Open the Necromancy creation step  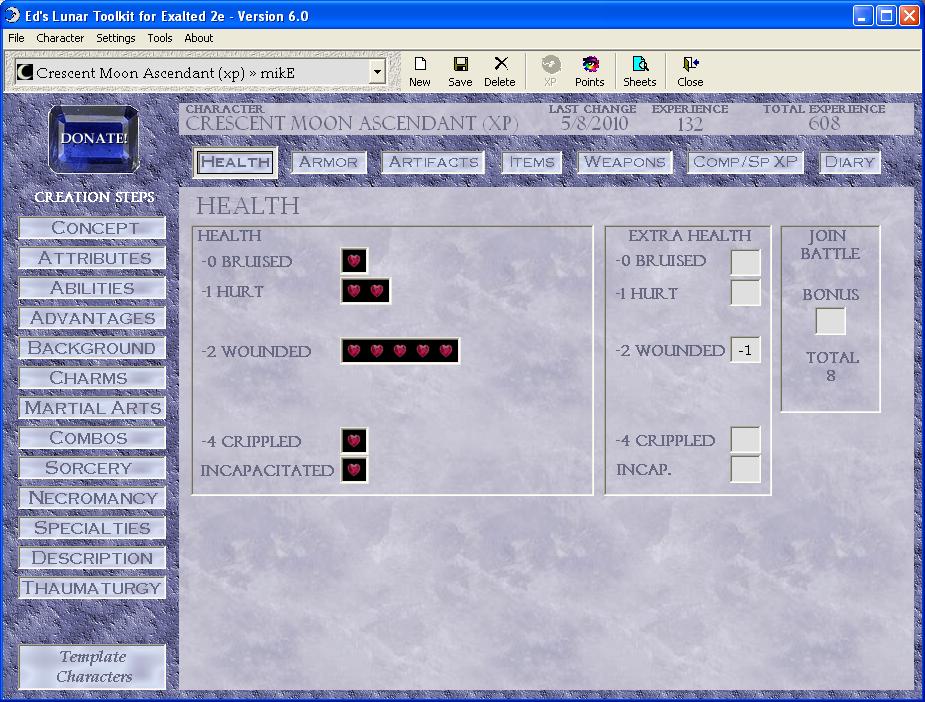coord(93,498)
